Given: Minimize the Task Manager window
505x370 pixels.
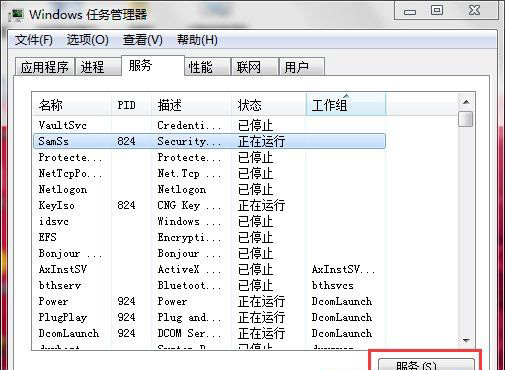Looking at the screenshot, I should pos(410,11).
